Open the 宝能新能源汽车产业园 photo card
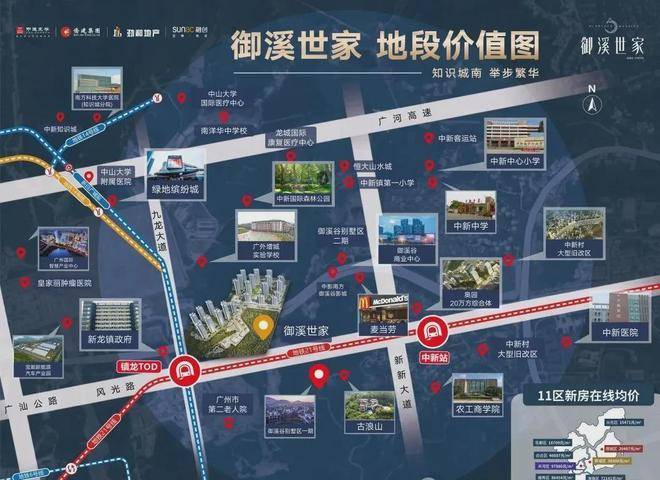The width and height of the screenshot is (660, 480). point(38,356)
